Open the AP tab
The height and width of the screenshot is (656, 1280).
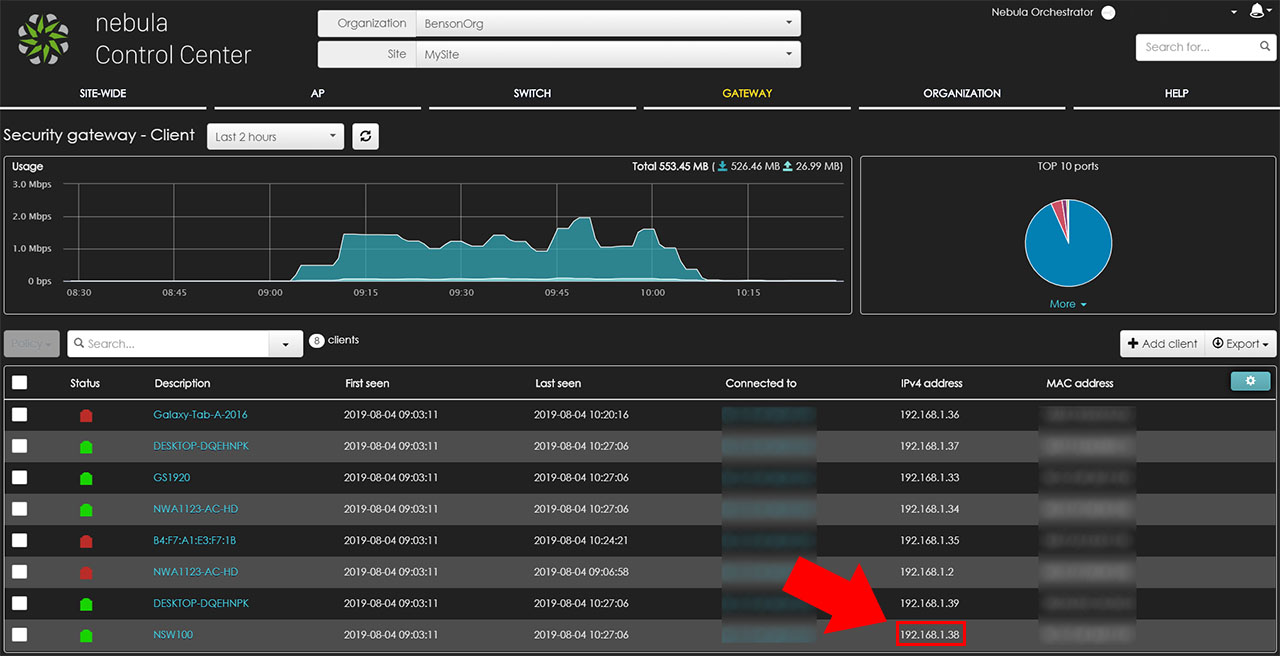pyautogui.click(x=318, y=93)
